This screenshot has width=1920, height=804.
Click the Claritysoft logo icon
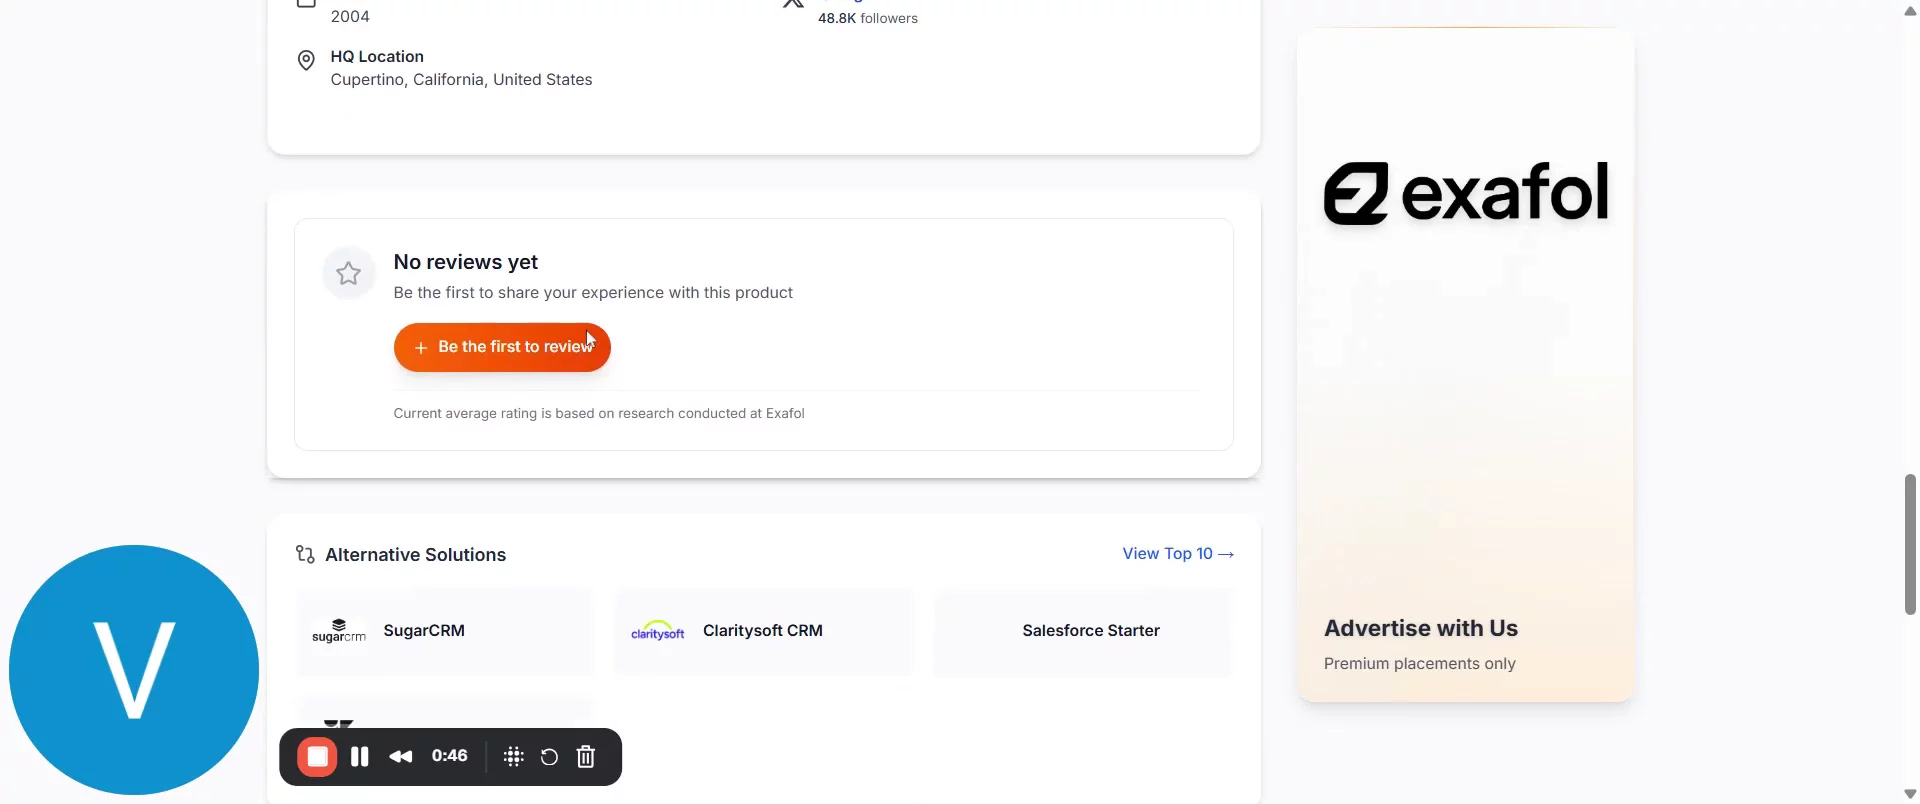(x=658, y=631)
